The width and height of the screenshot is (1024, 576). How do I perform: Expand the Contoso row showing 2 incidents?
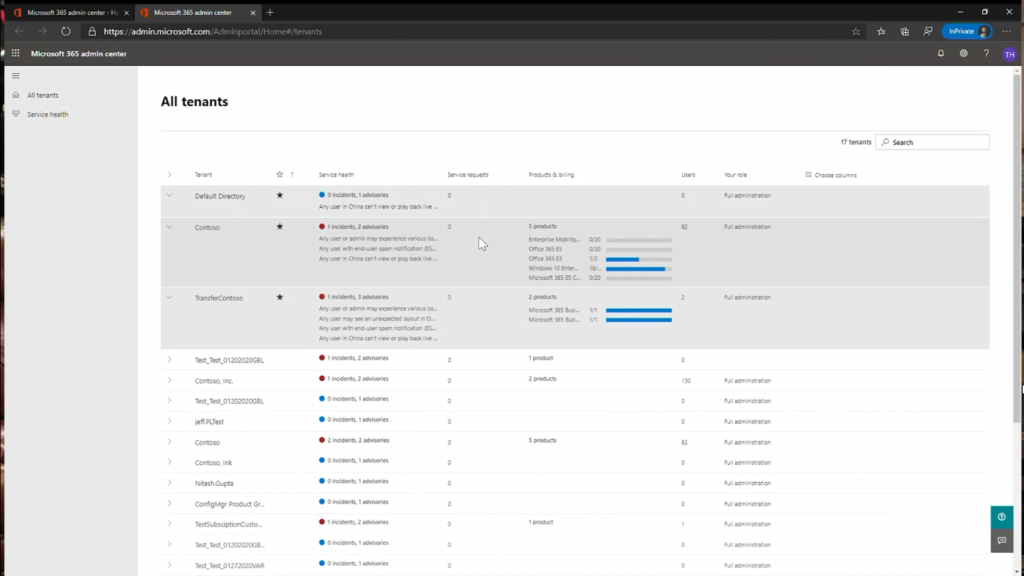(x=169, y=441)
